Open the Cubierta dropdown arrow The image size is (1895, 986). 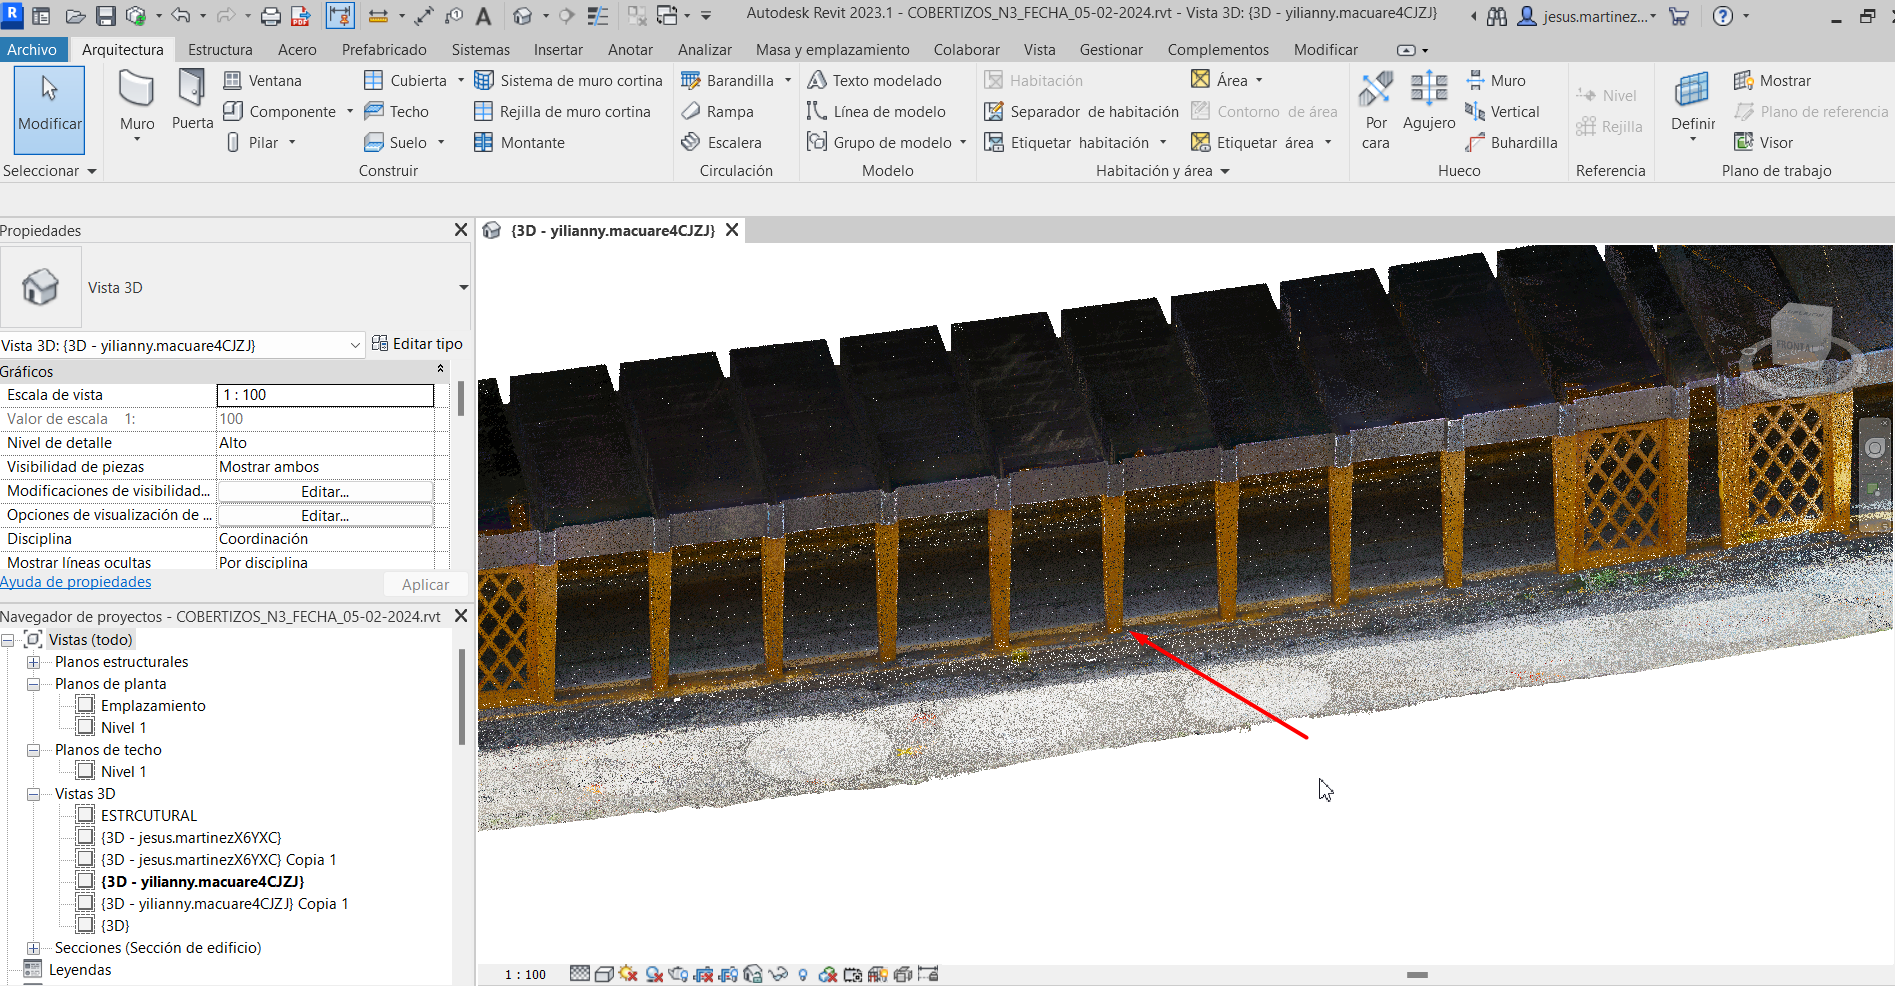[459, 80]
